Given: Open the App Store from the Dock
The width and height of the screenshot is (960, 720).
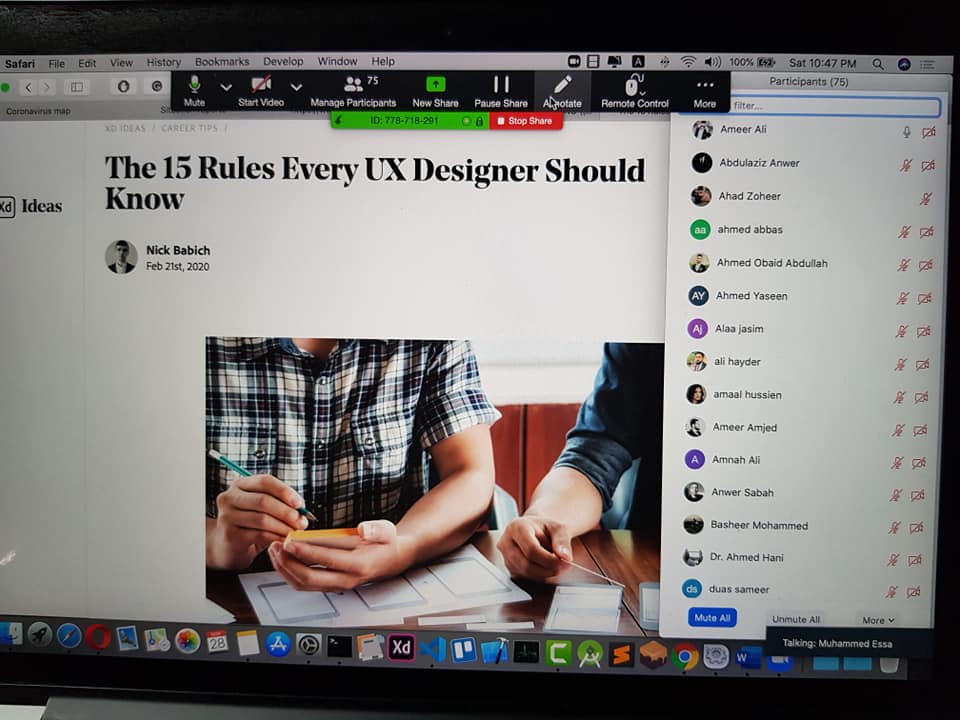Looking at the screenshot, I should [x=278, y=644].
